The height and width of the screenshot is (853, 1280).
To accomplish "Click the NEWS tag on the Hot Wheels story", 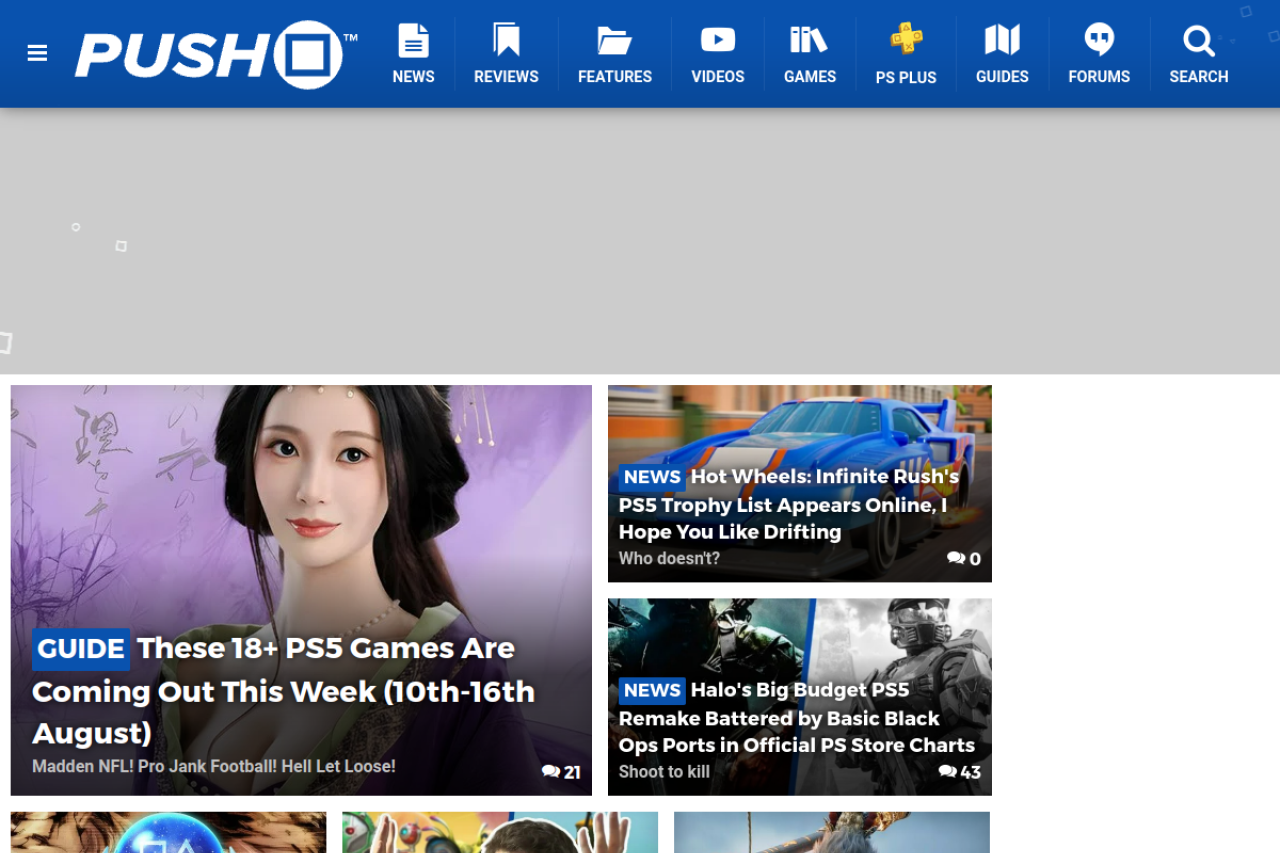I will pos(652,477).
